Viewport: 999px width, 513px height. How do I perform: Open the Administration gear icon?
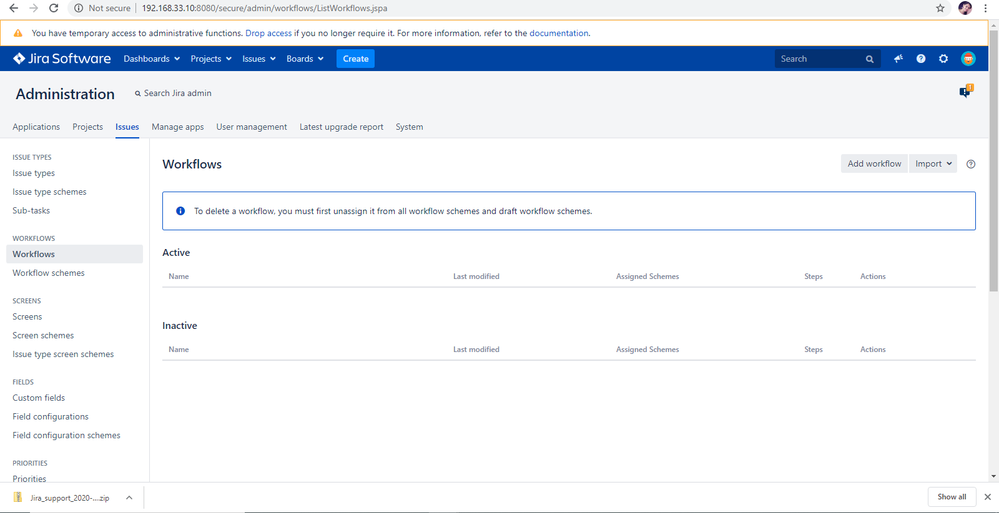944,59
